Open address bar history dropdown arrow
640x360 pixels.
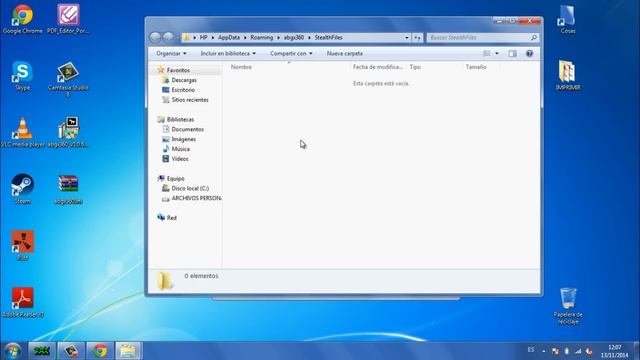(x=407, y=38)
